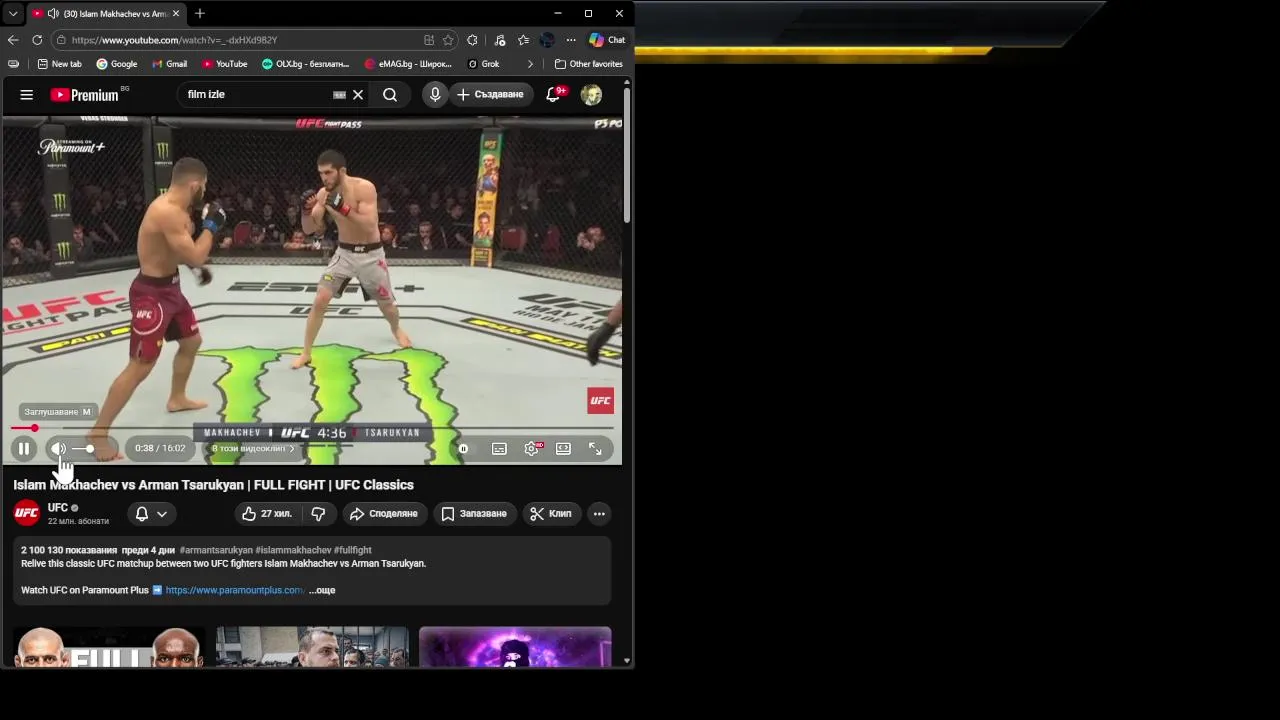Pause the video with the pause button
The width and height of the screenshot is (1280, 720).
(24, 449)
